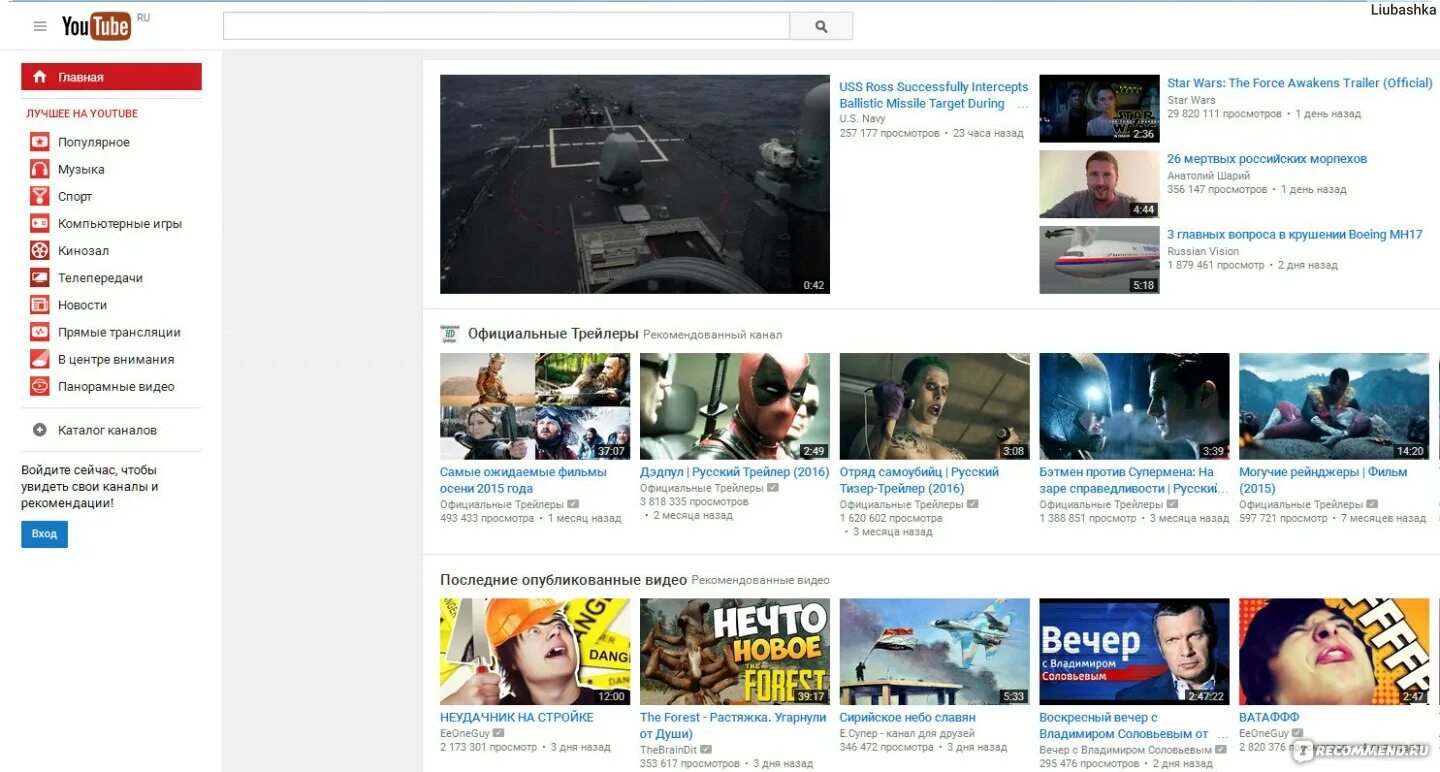Open The Forest - Растяжка video title
Viewport: 1440px width, 772px height.
point(733,726)
